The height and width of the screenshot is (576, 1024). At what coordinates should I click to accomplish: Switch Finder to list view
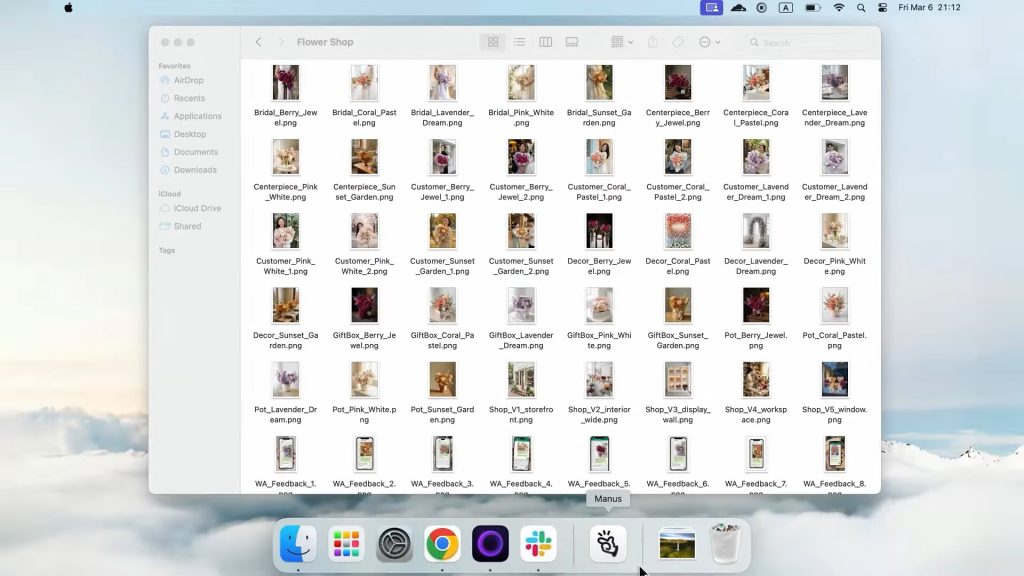tap(519, 42)
